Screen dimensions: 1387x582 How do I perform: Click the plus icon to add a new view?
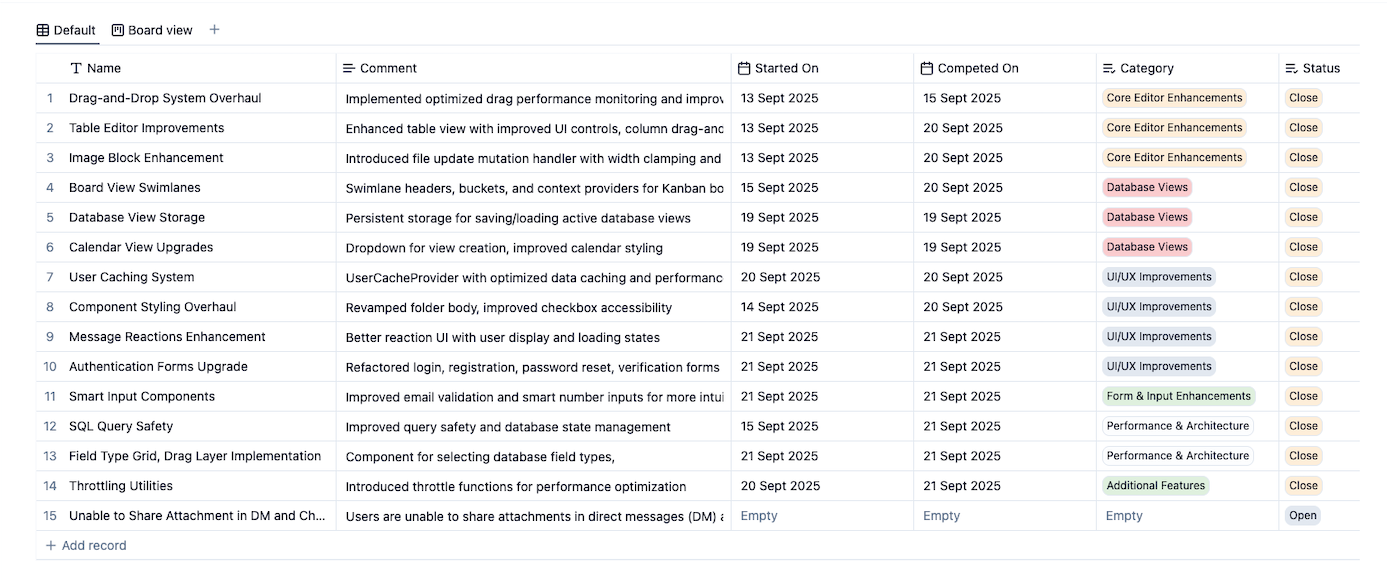tap(214, 30)
